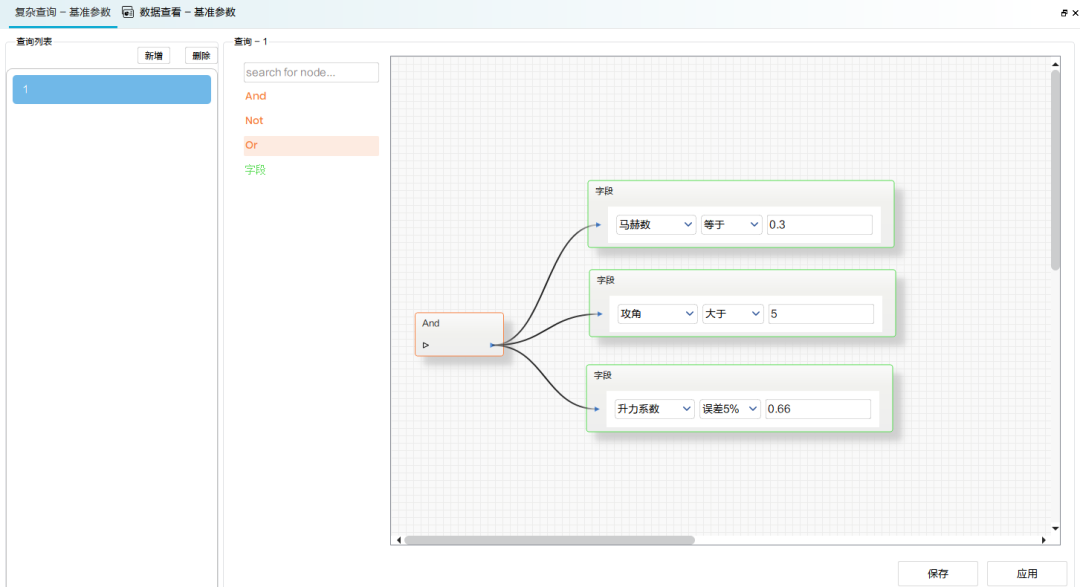Image resolution: width=1080 pixels, height=587 pixels.
Task: Switch to the 复杂查询 - 基准参数 tab
Action: pyautogui.click(x=63, y=12)
